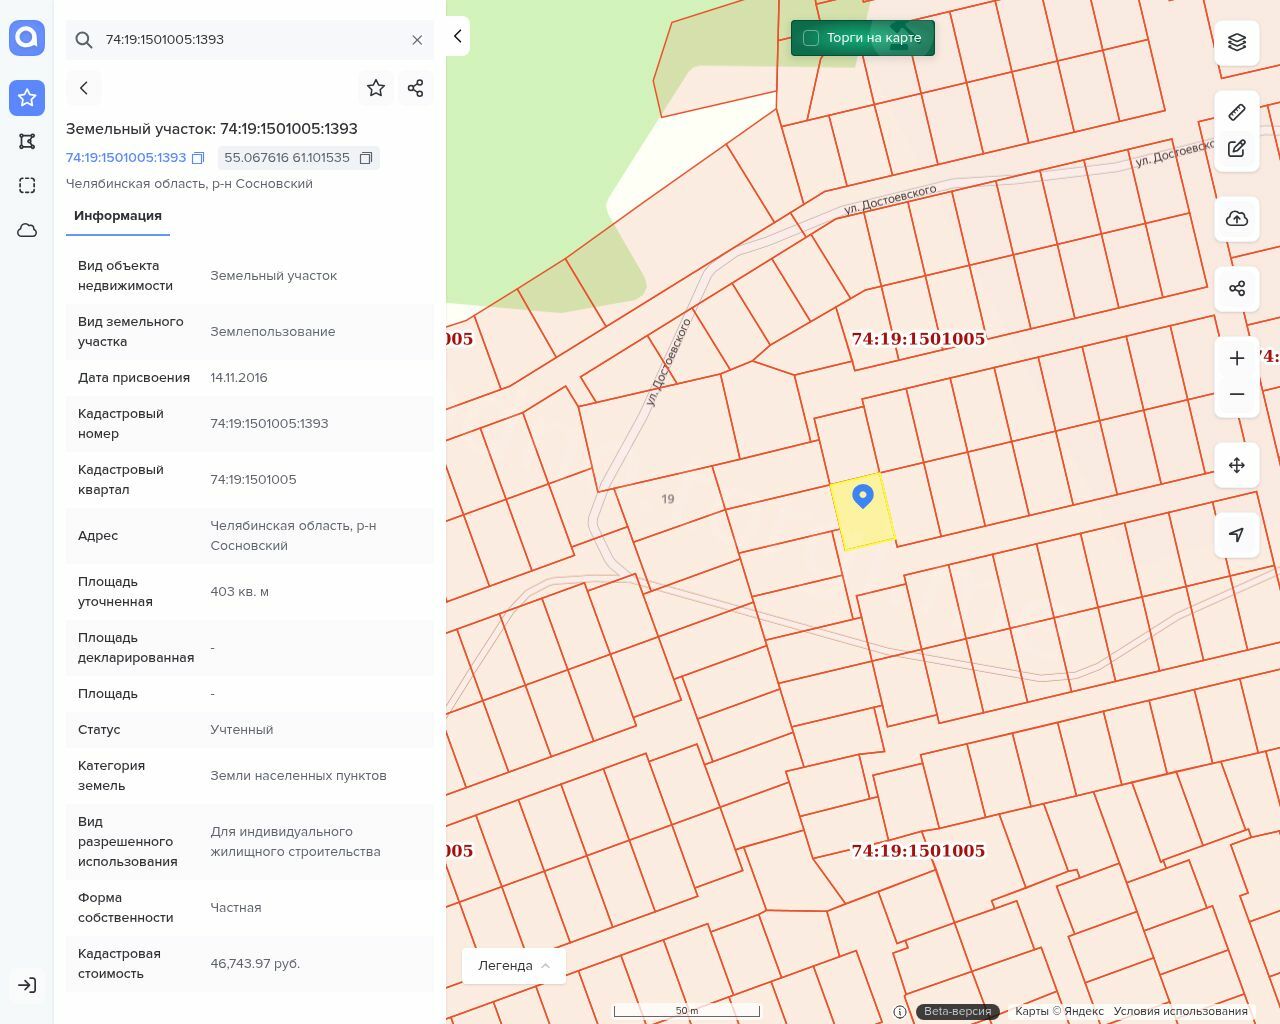Open Условия использования link
This screenshot has width=1280, height=1024.
tap(1180, 1011)
